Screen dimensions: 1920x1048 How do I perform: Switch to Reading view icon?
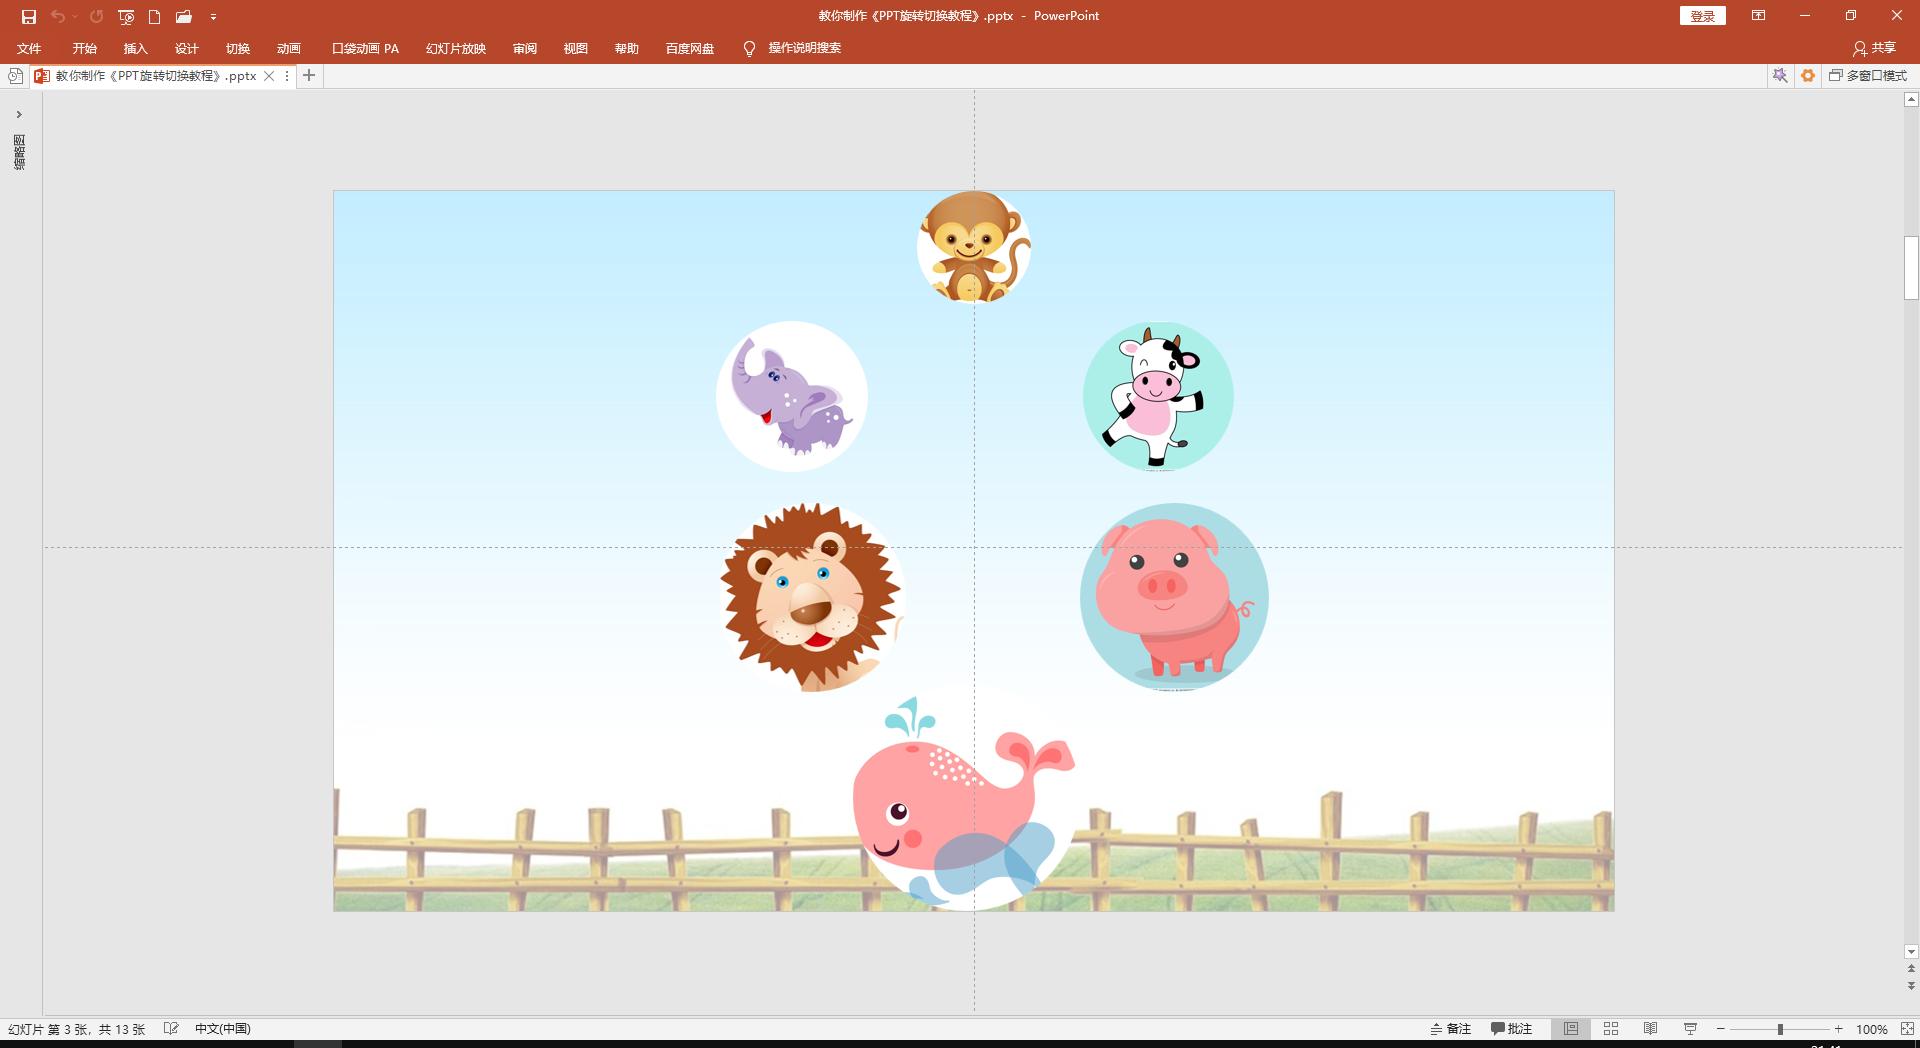click(x=1651, y=1029)
